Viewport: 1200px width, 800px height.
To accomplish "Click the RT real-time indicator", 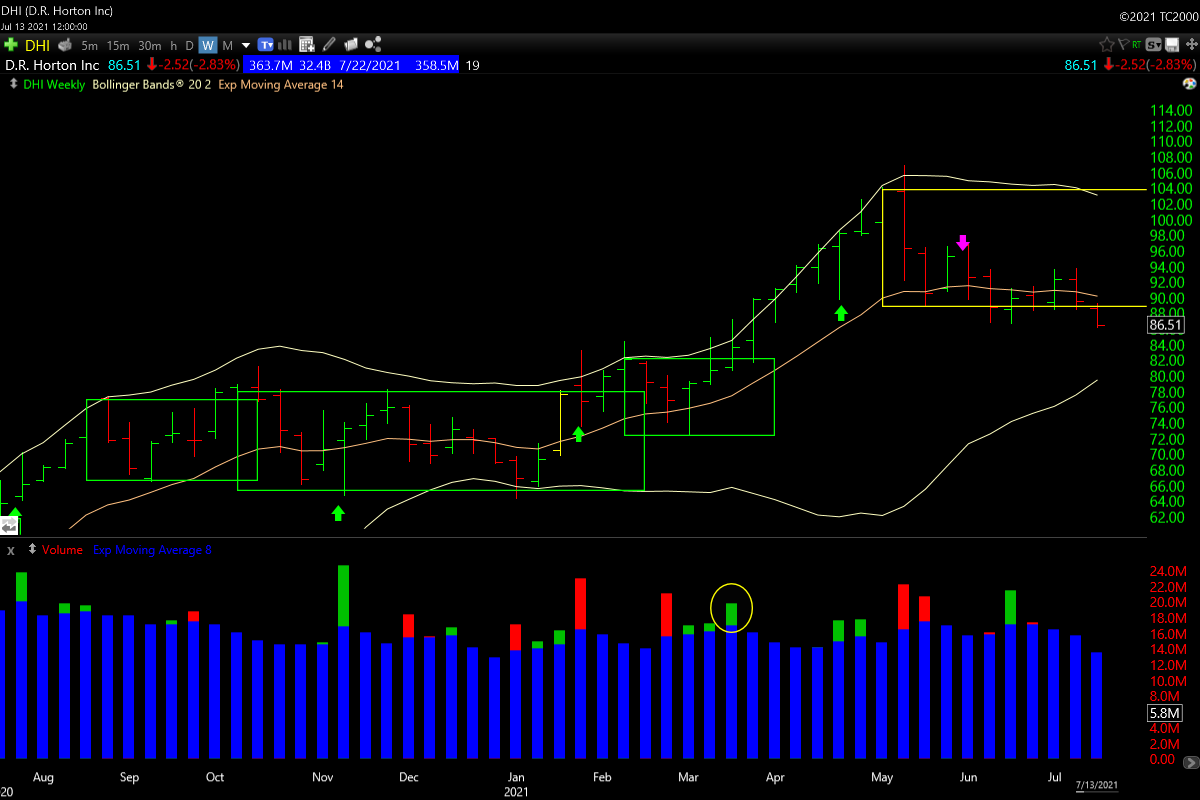I will point(1137,44).
